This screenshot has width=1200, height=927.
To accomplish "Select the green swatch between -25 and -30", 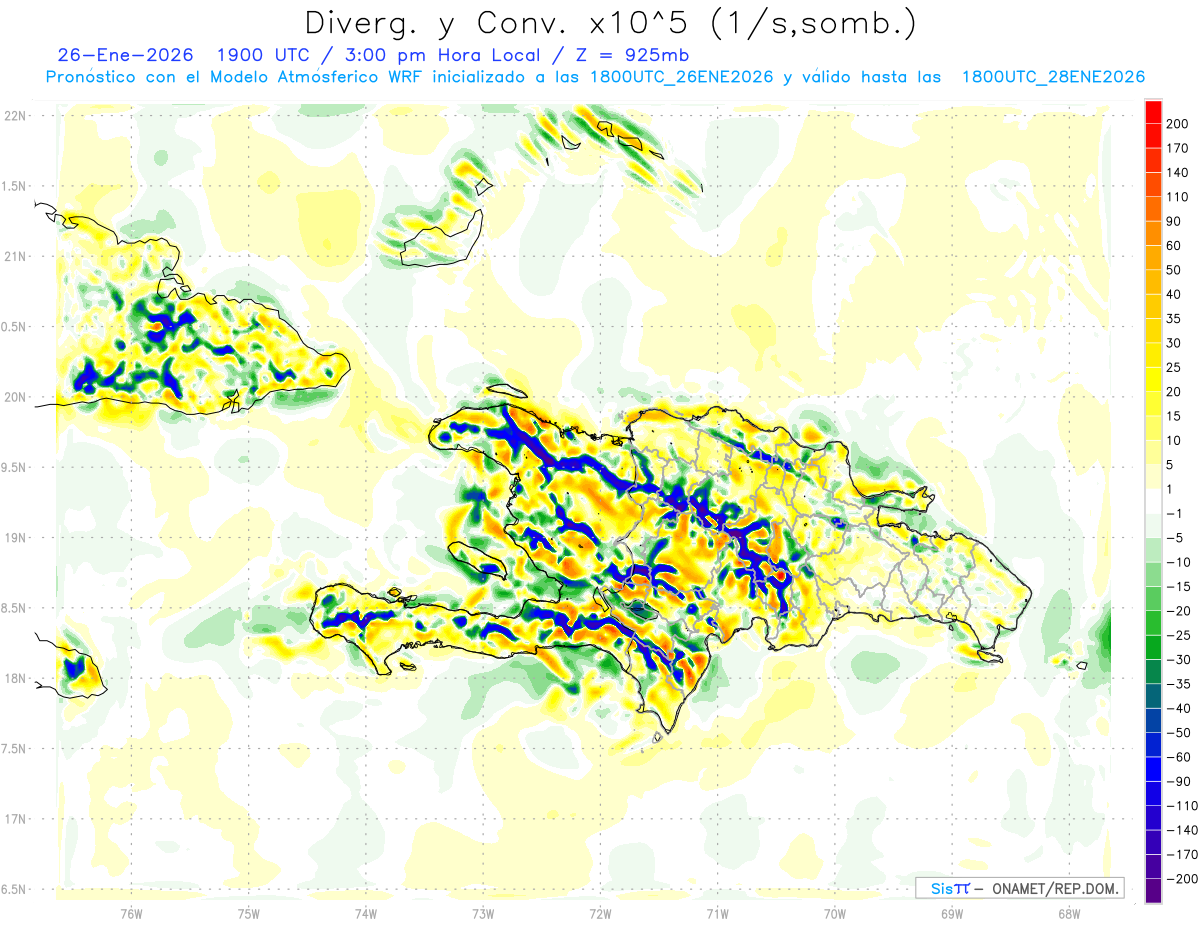I will pyautogui.click(x=1153, y=648).
